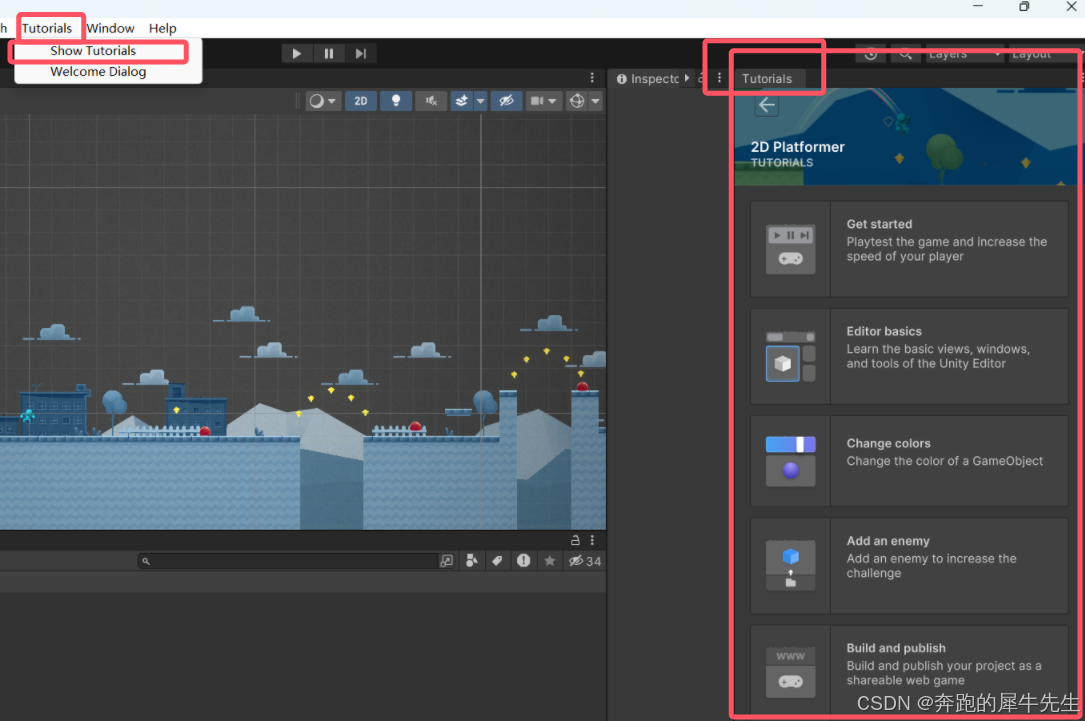Click the Editor basics cube thumbnail
This screenshot has width=1085, height=721.
pos(790,356)
